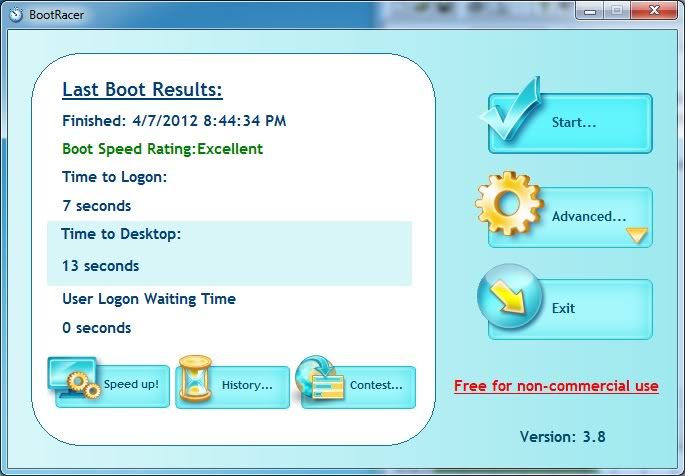This screenshot has height=476, width=685.
Task: Click the blue checkmark icon on Start
Action: (510, 108)
